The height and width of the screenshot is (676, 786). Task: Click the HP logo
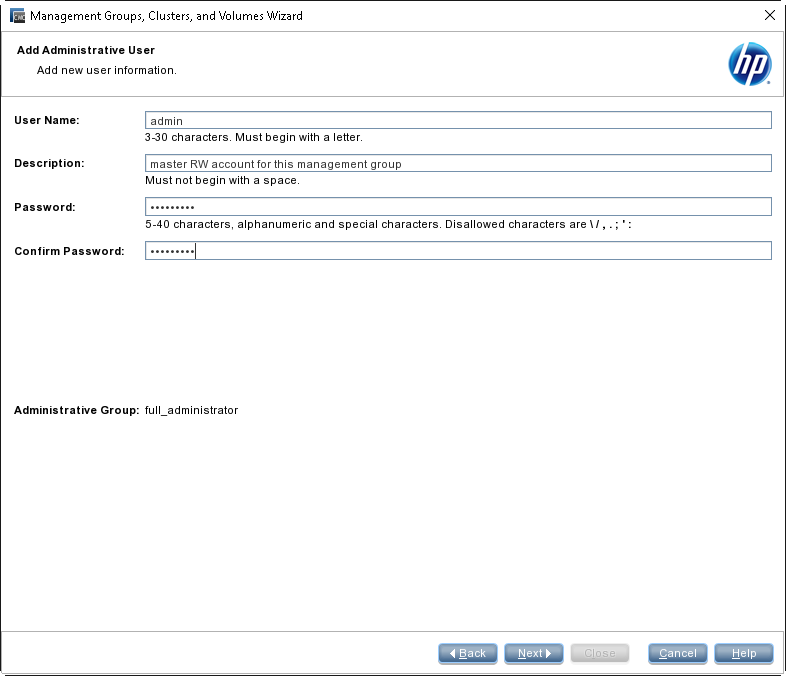[x=750, y=64]
